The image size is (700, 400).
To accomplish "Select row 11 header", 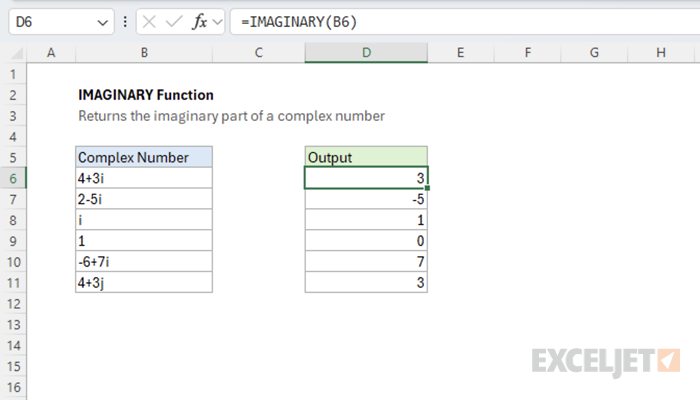I will tap(13, 283).
